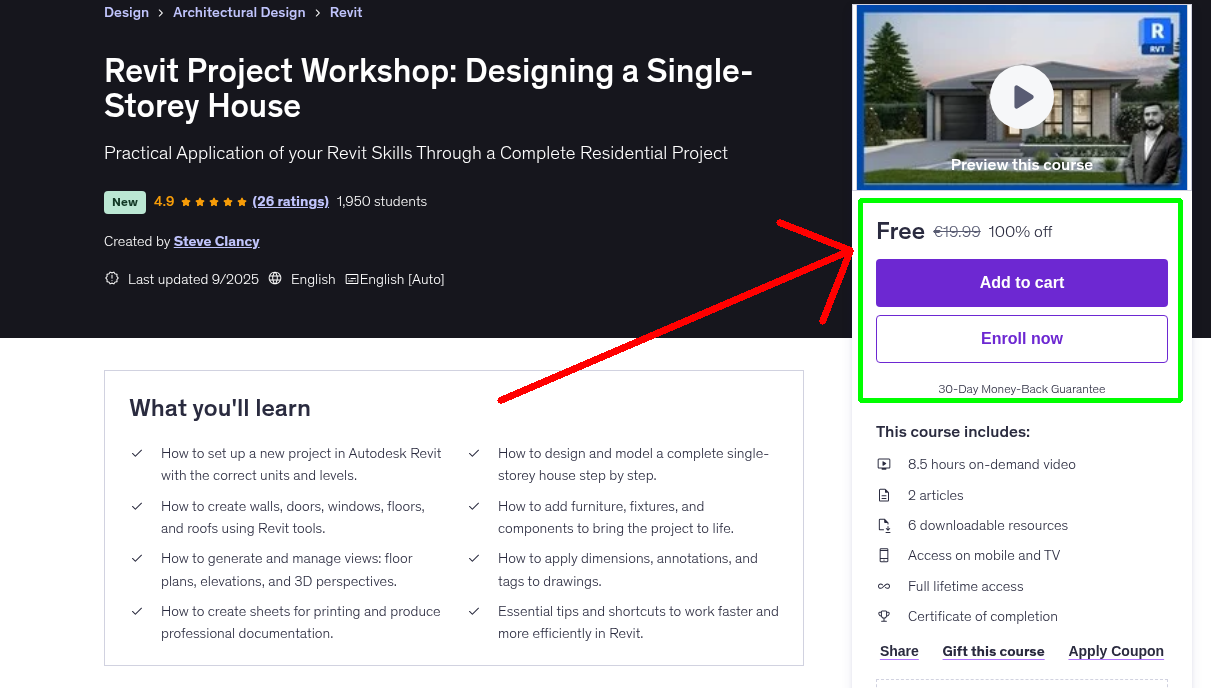Play the course preview video
The height and width of the screenshot is (688, 1211).
click(1021, 96)
